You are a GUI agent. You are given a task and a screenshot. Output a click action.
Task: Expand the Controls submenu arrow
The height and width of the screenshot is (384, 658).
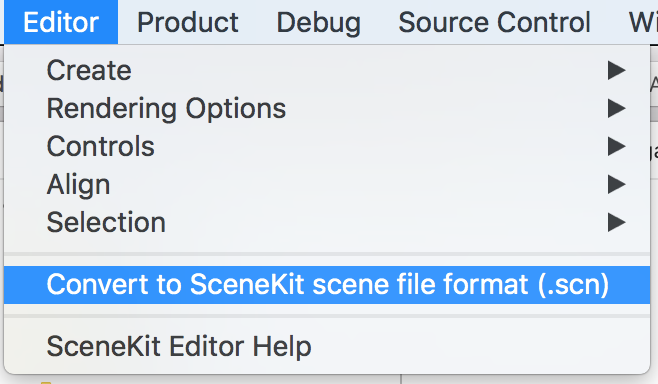click(x=616, y=146)
